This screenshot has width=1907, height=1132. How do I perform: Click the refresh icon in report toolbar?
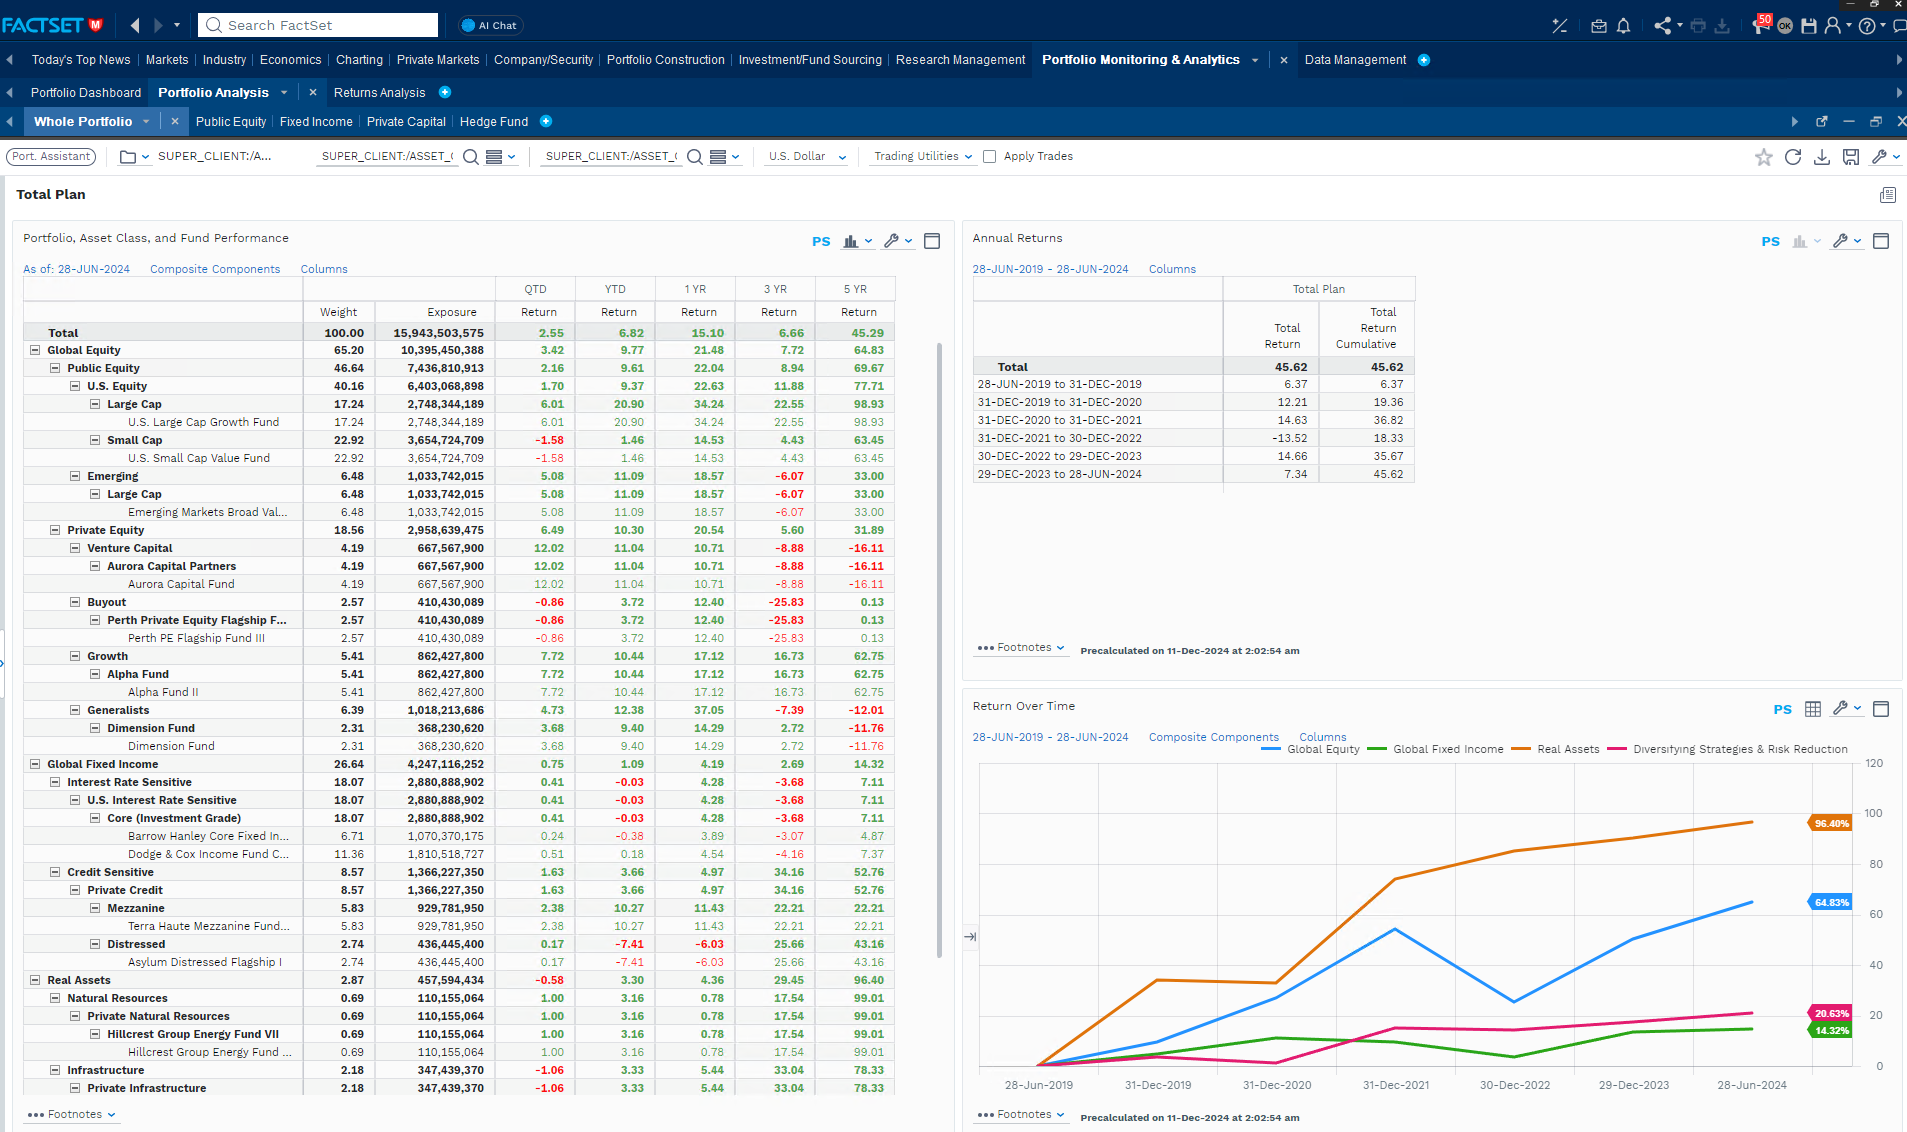point(1793,157)
